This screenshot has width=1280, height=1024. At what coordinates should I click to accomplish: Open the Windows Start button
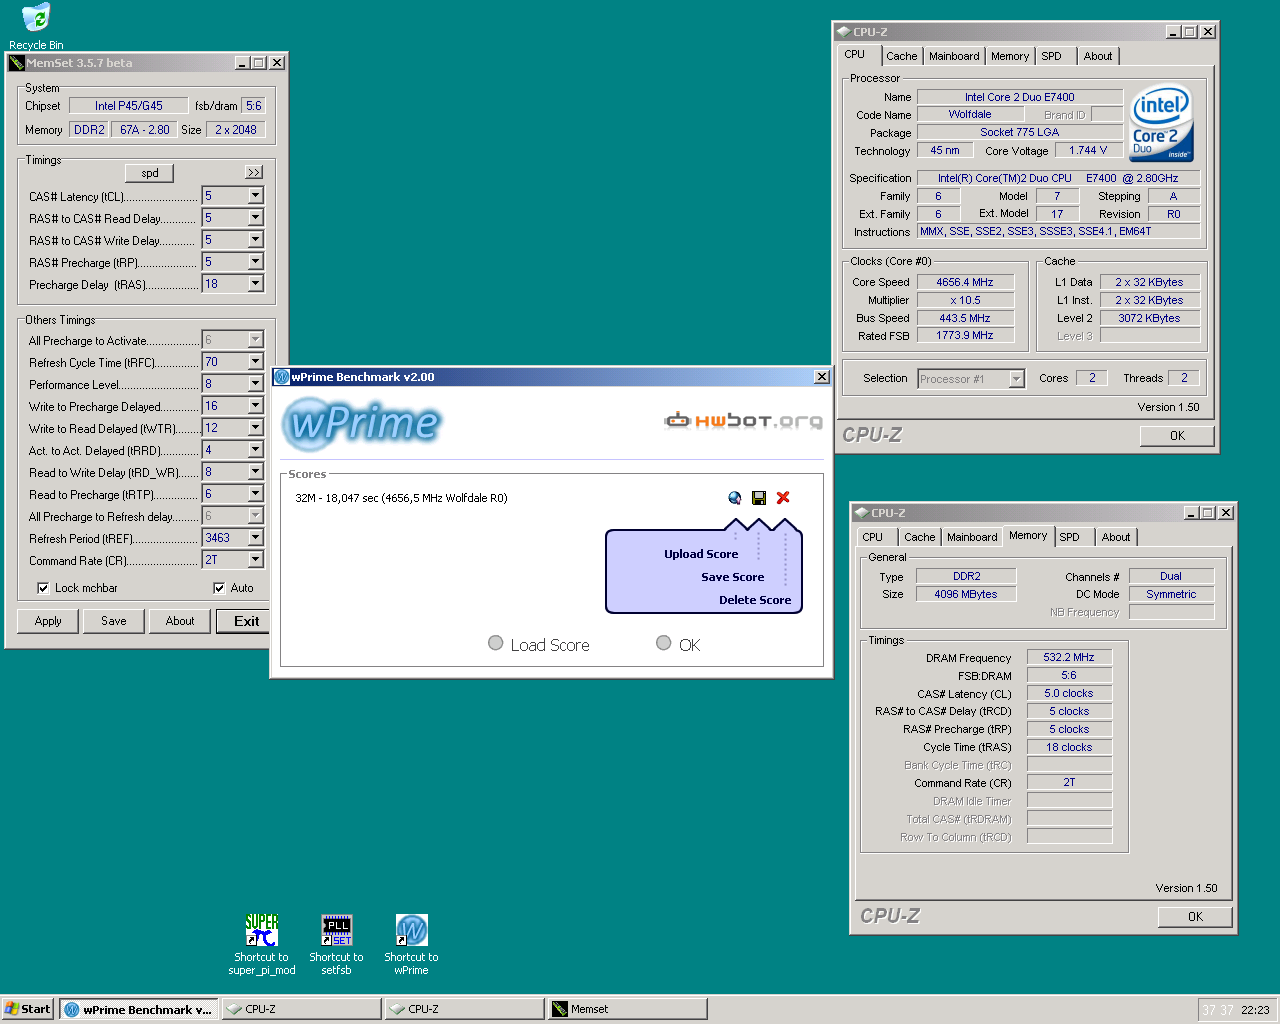27,1009
